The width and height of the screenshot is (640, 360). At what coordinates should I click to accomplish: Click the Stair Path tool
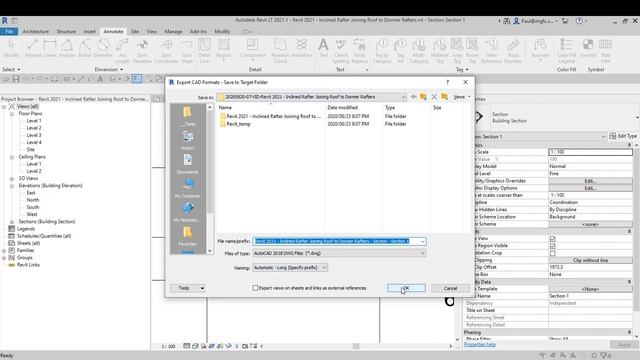tap(605, 51)
